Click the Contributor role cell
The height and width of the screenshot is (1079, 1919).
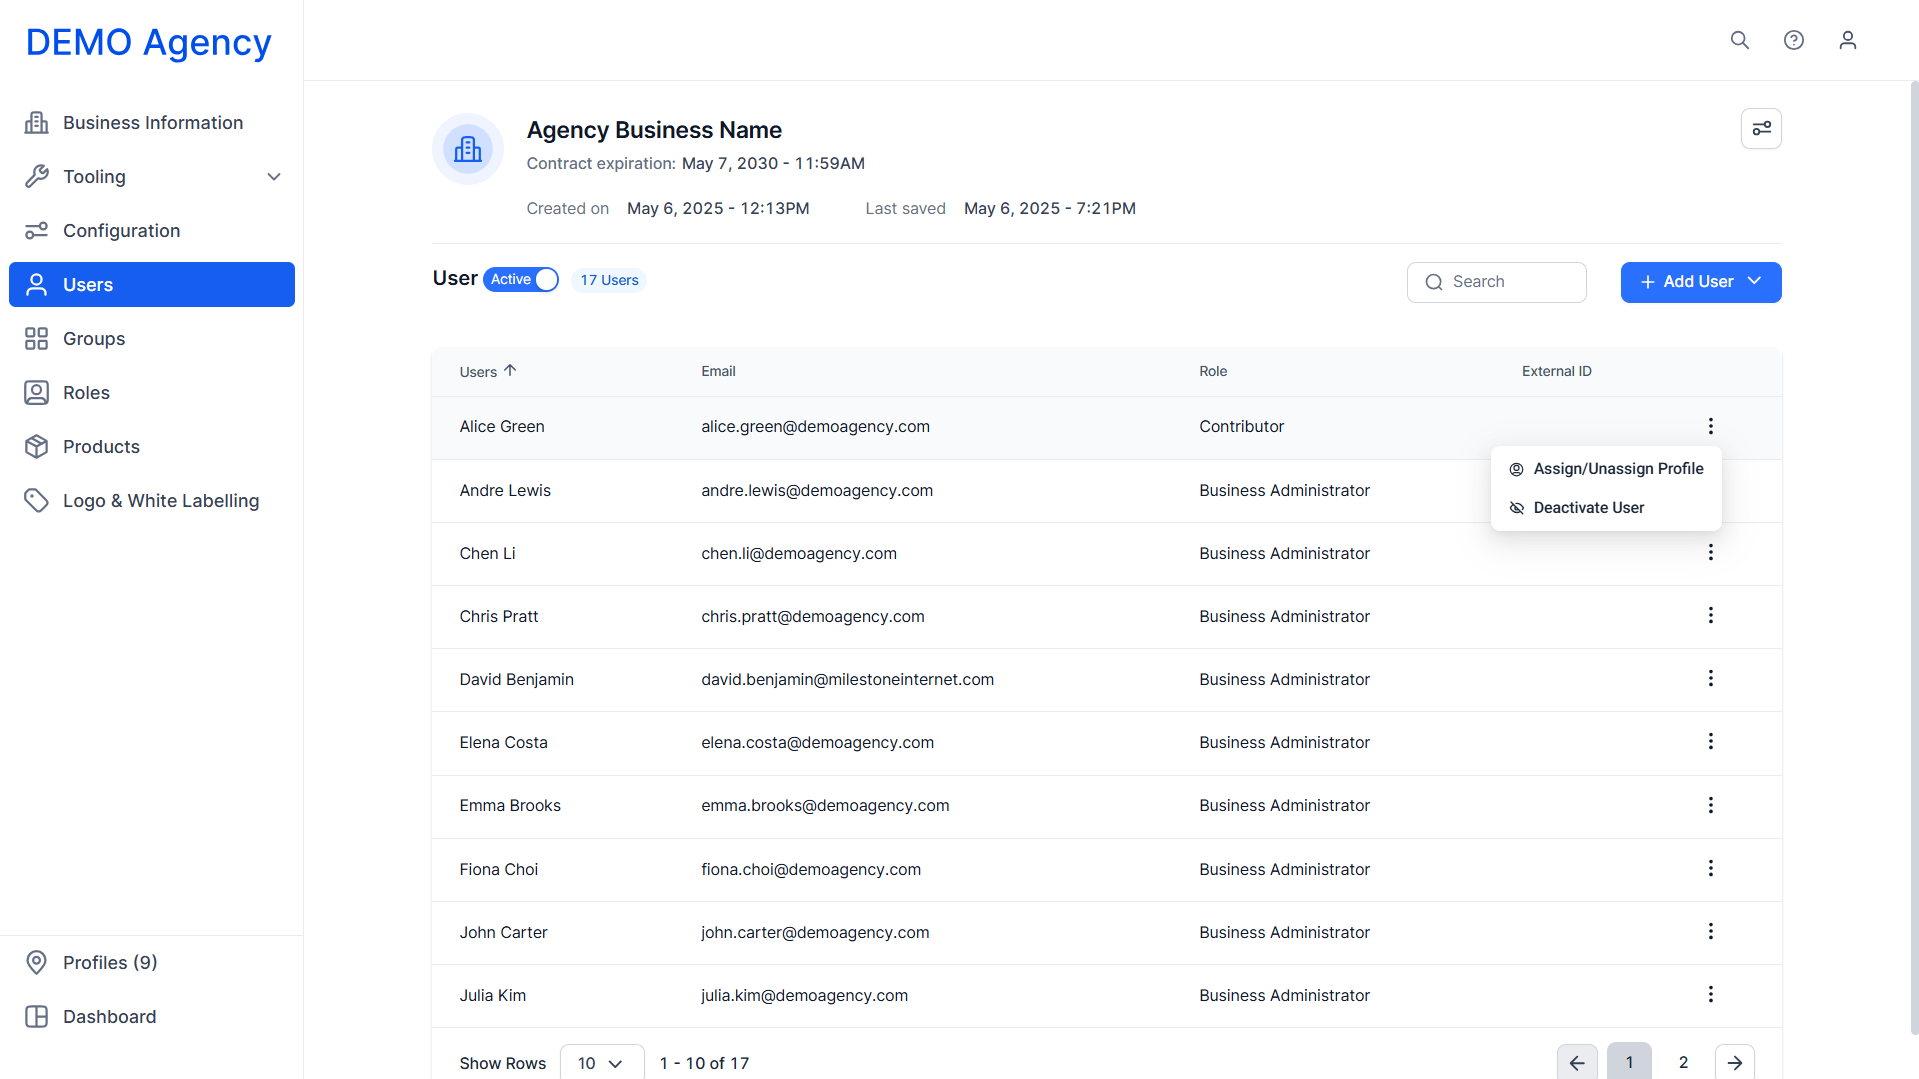[x=1241, y=427]
